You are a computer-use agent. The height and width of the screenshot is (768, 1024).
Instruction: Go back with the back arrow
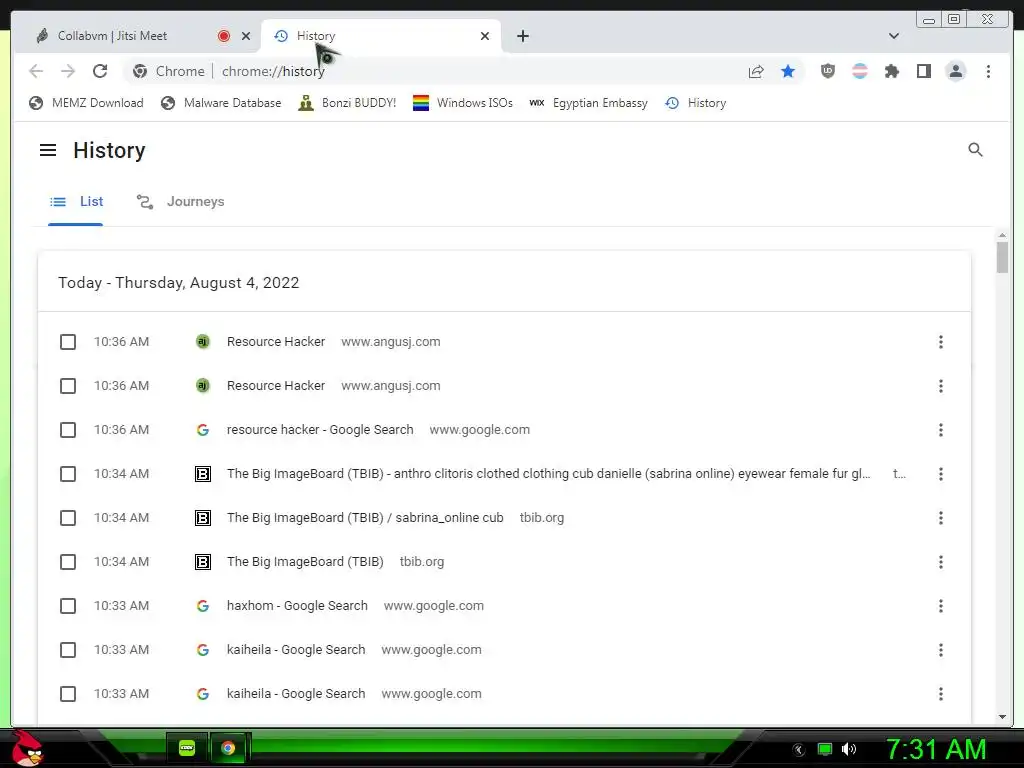click(36, 71)
